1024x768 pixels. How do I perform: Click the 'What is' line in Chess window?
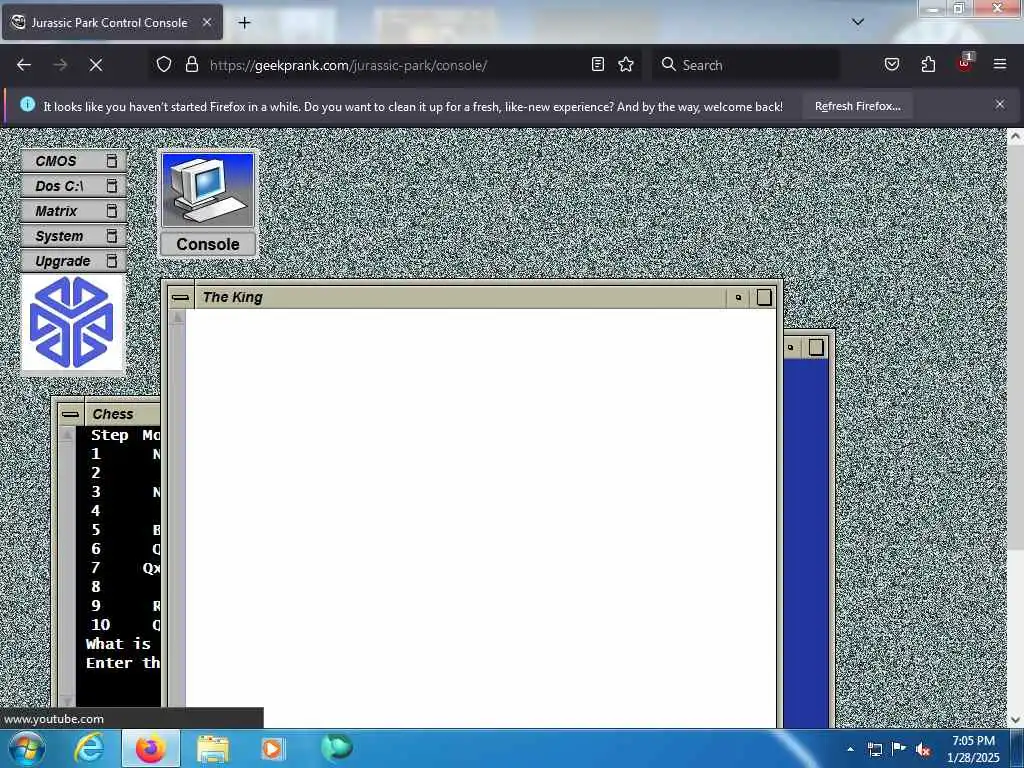pyautogui.click(x=118, y=644)
